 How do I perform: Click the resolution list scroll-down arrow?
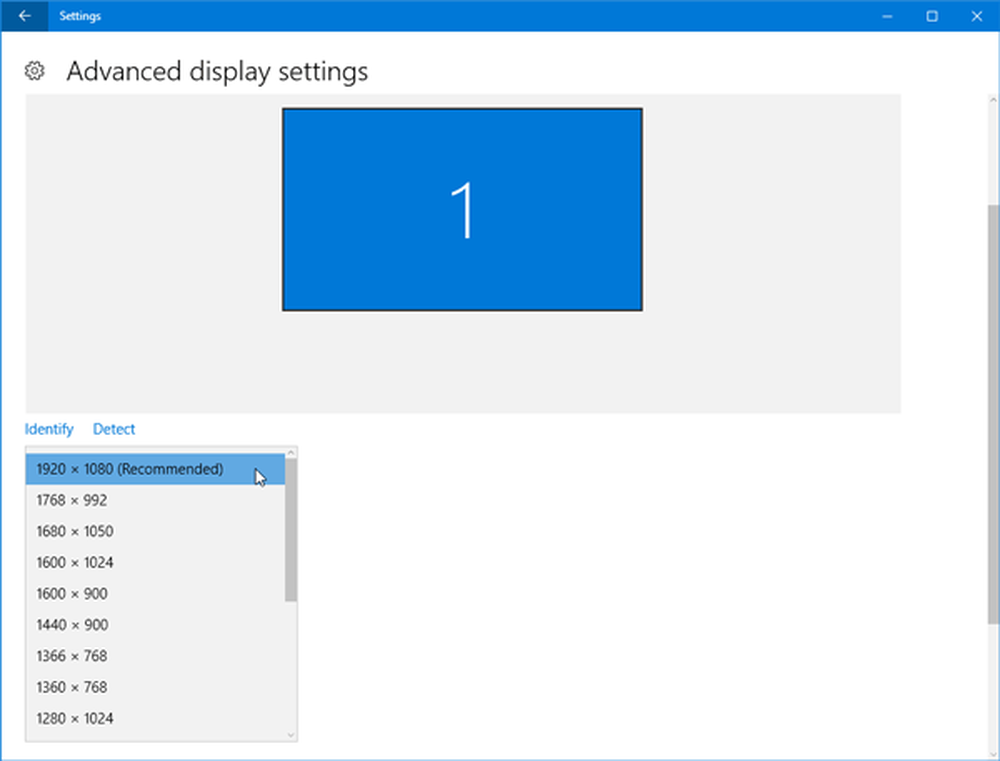[x=291, y=735]
